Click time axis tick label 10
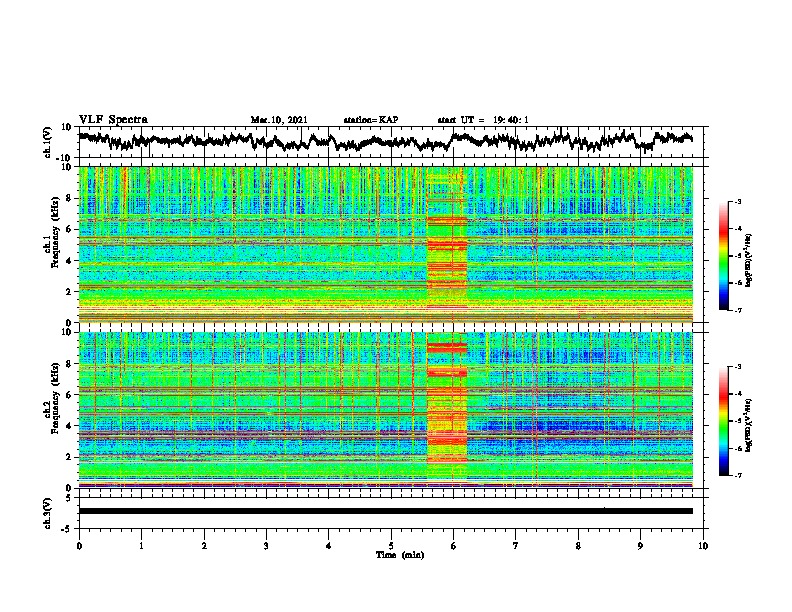Screen dimensions: 792x612 (x=703, y=546)
